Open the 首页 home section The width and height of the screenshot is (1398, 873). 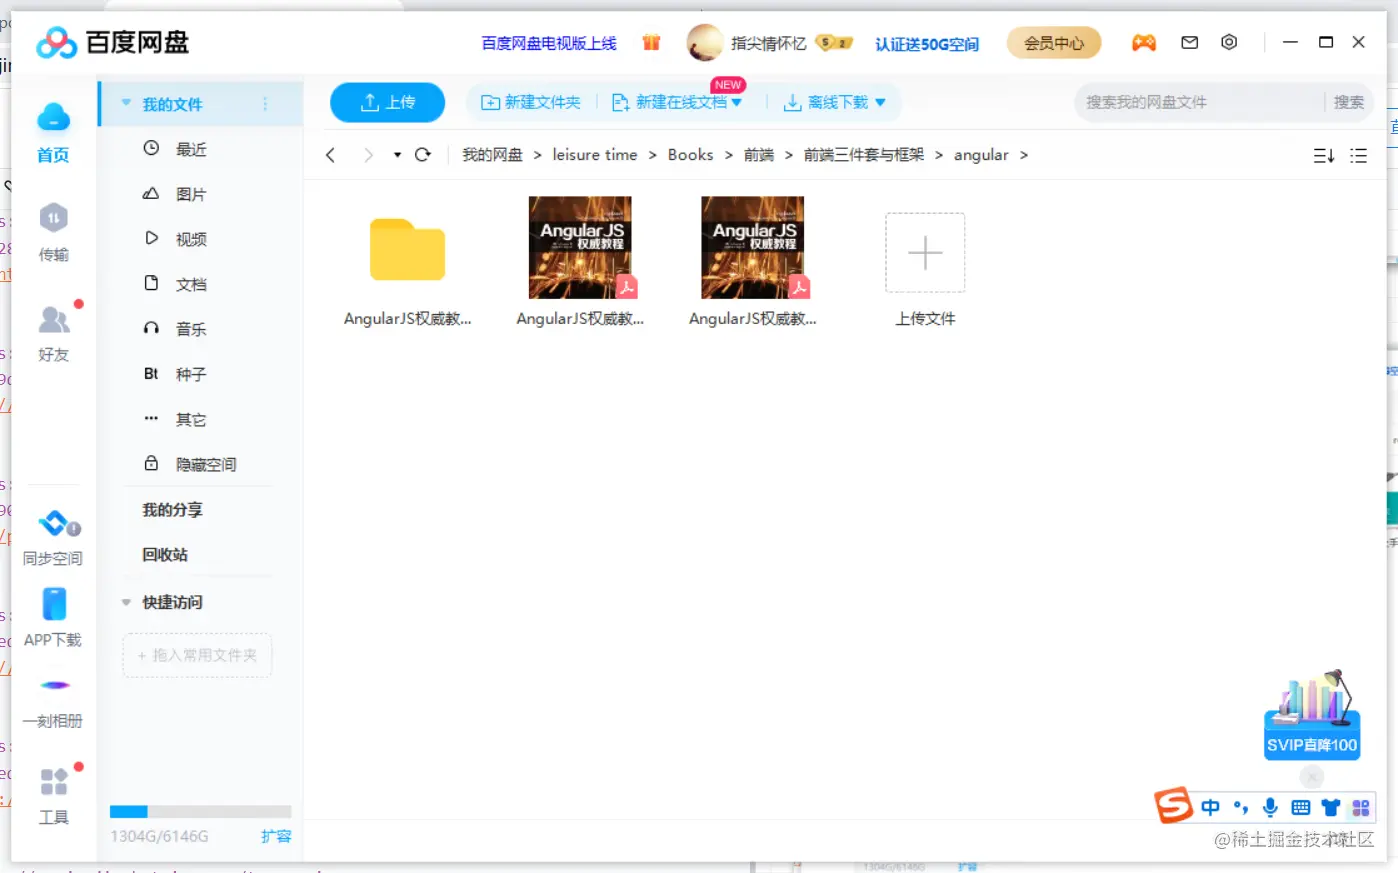tap(53, 133)
